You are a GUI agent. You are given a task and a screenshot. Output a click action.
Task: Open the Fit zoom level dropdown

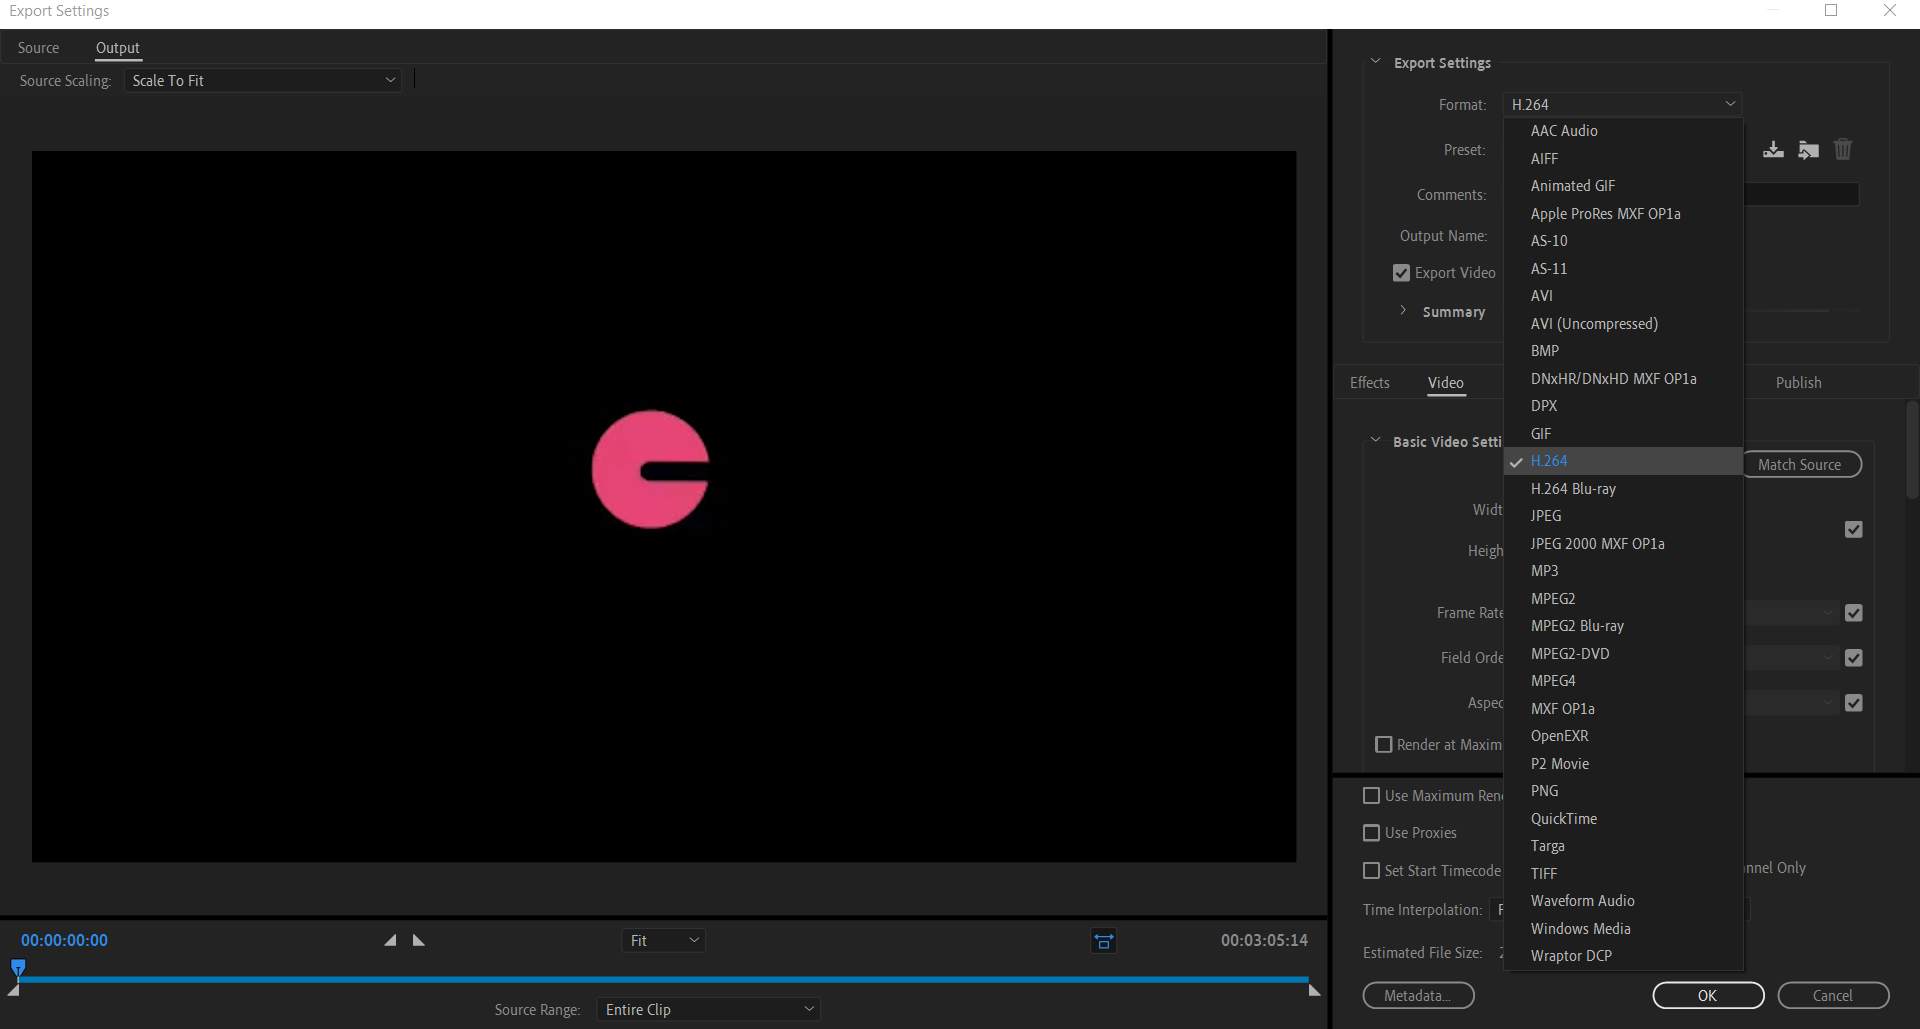coord(663,941)
